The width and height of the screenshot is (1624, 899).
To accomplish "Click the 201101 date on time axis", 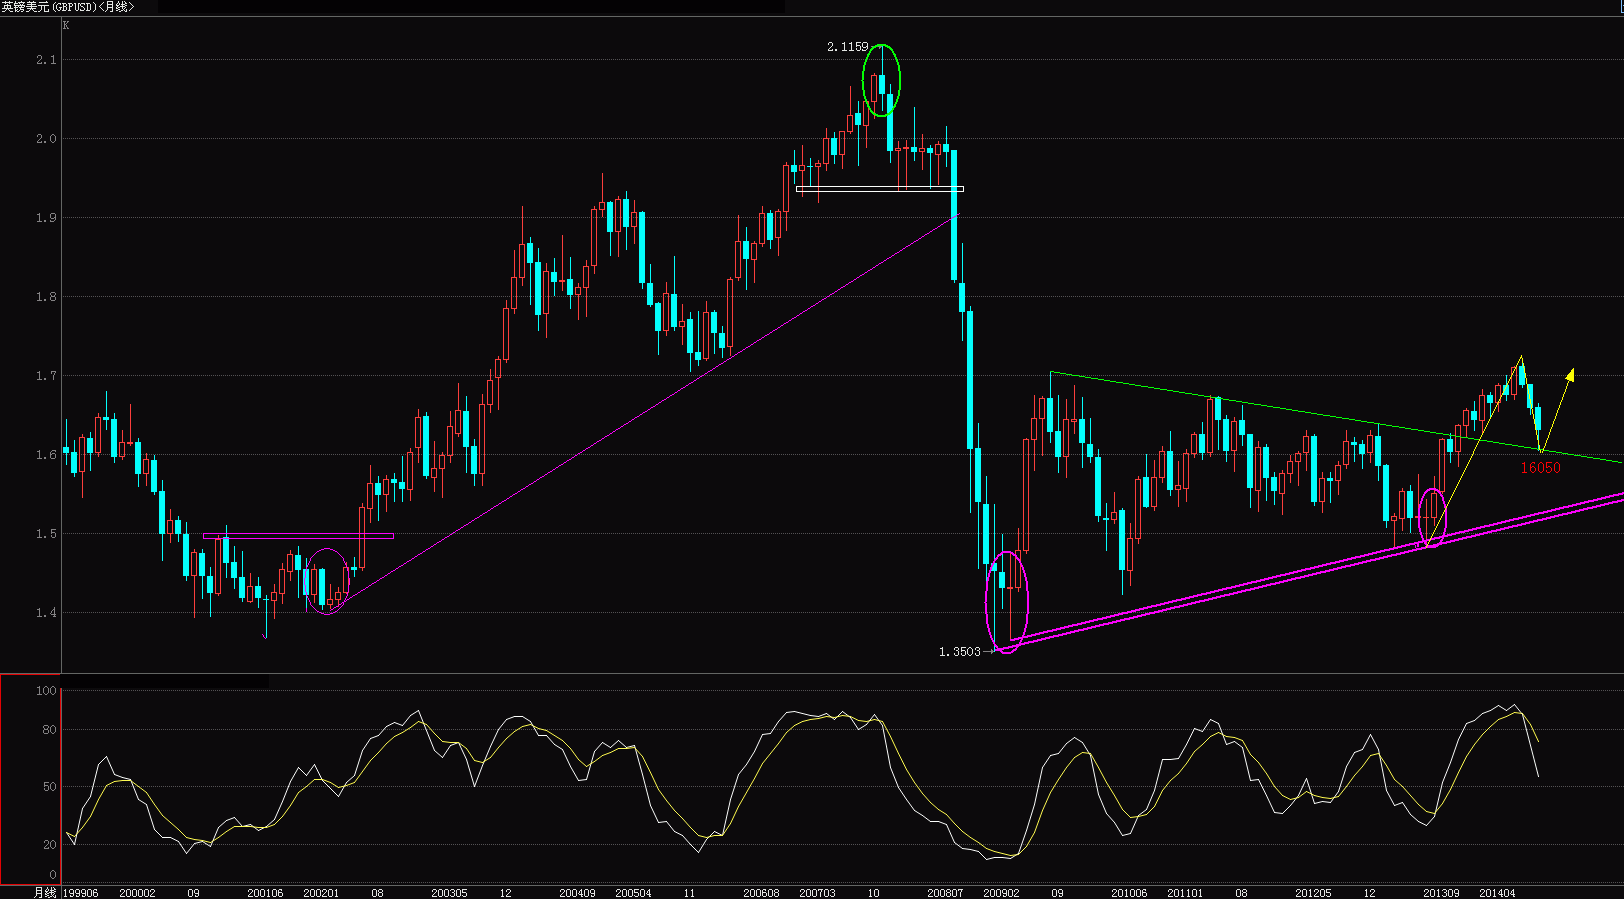I will click(1185, 893).
